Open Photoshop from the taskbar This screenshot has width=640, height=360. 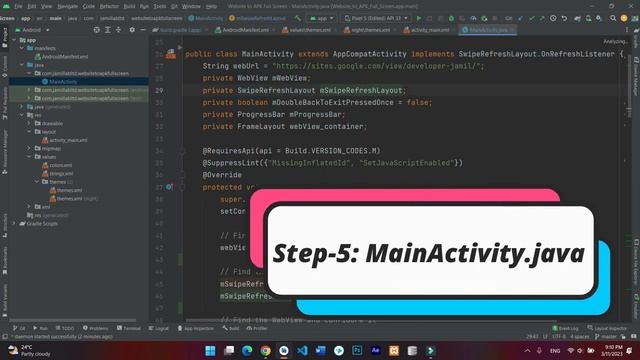tap(357, 351)
